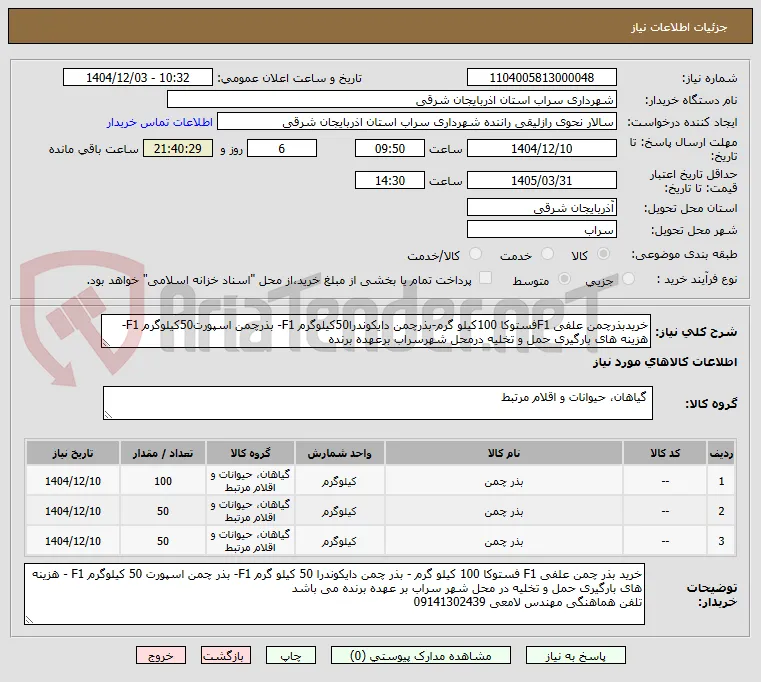This screenshot has width=761, height=682.
Task: Click بذر چمن in row 2
Action: [504, 512]
